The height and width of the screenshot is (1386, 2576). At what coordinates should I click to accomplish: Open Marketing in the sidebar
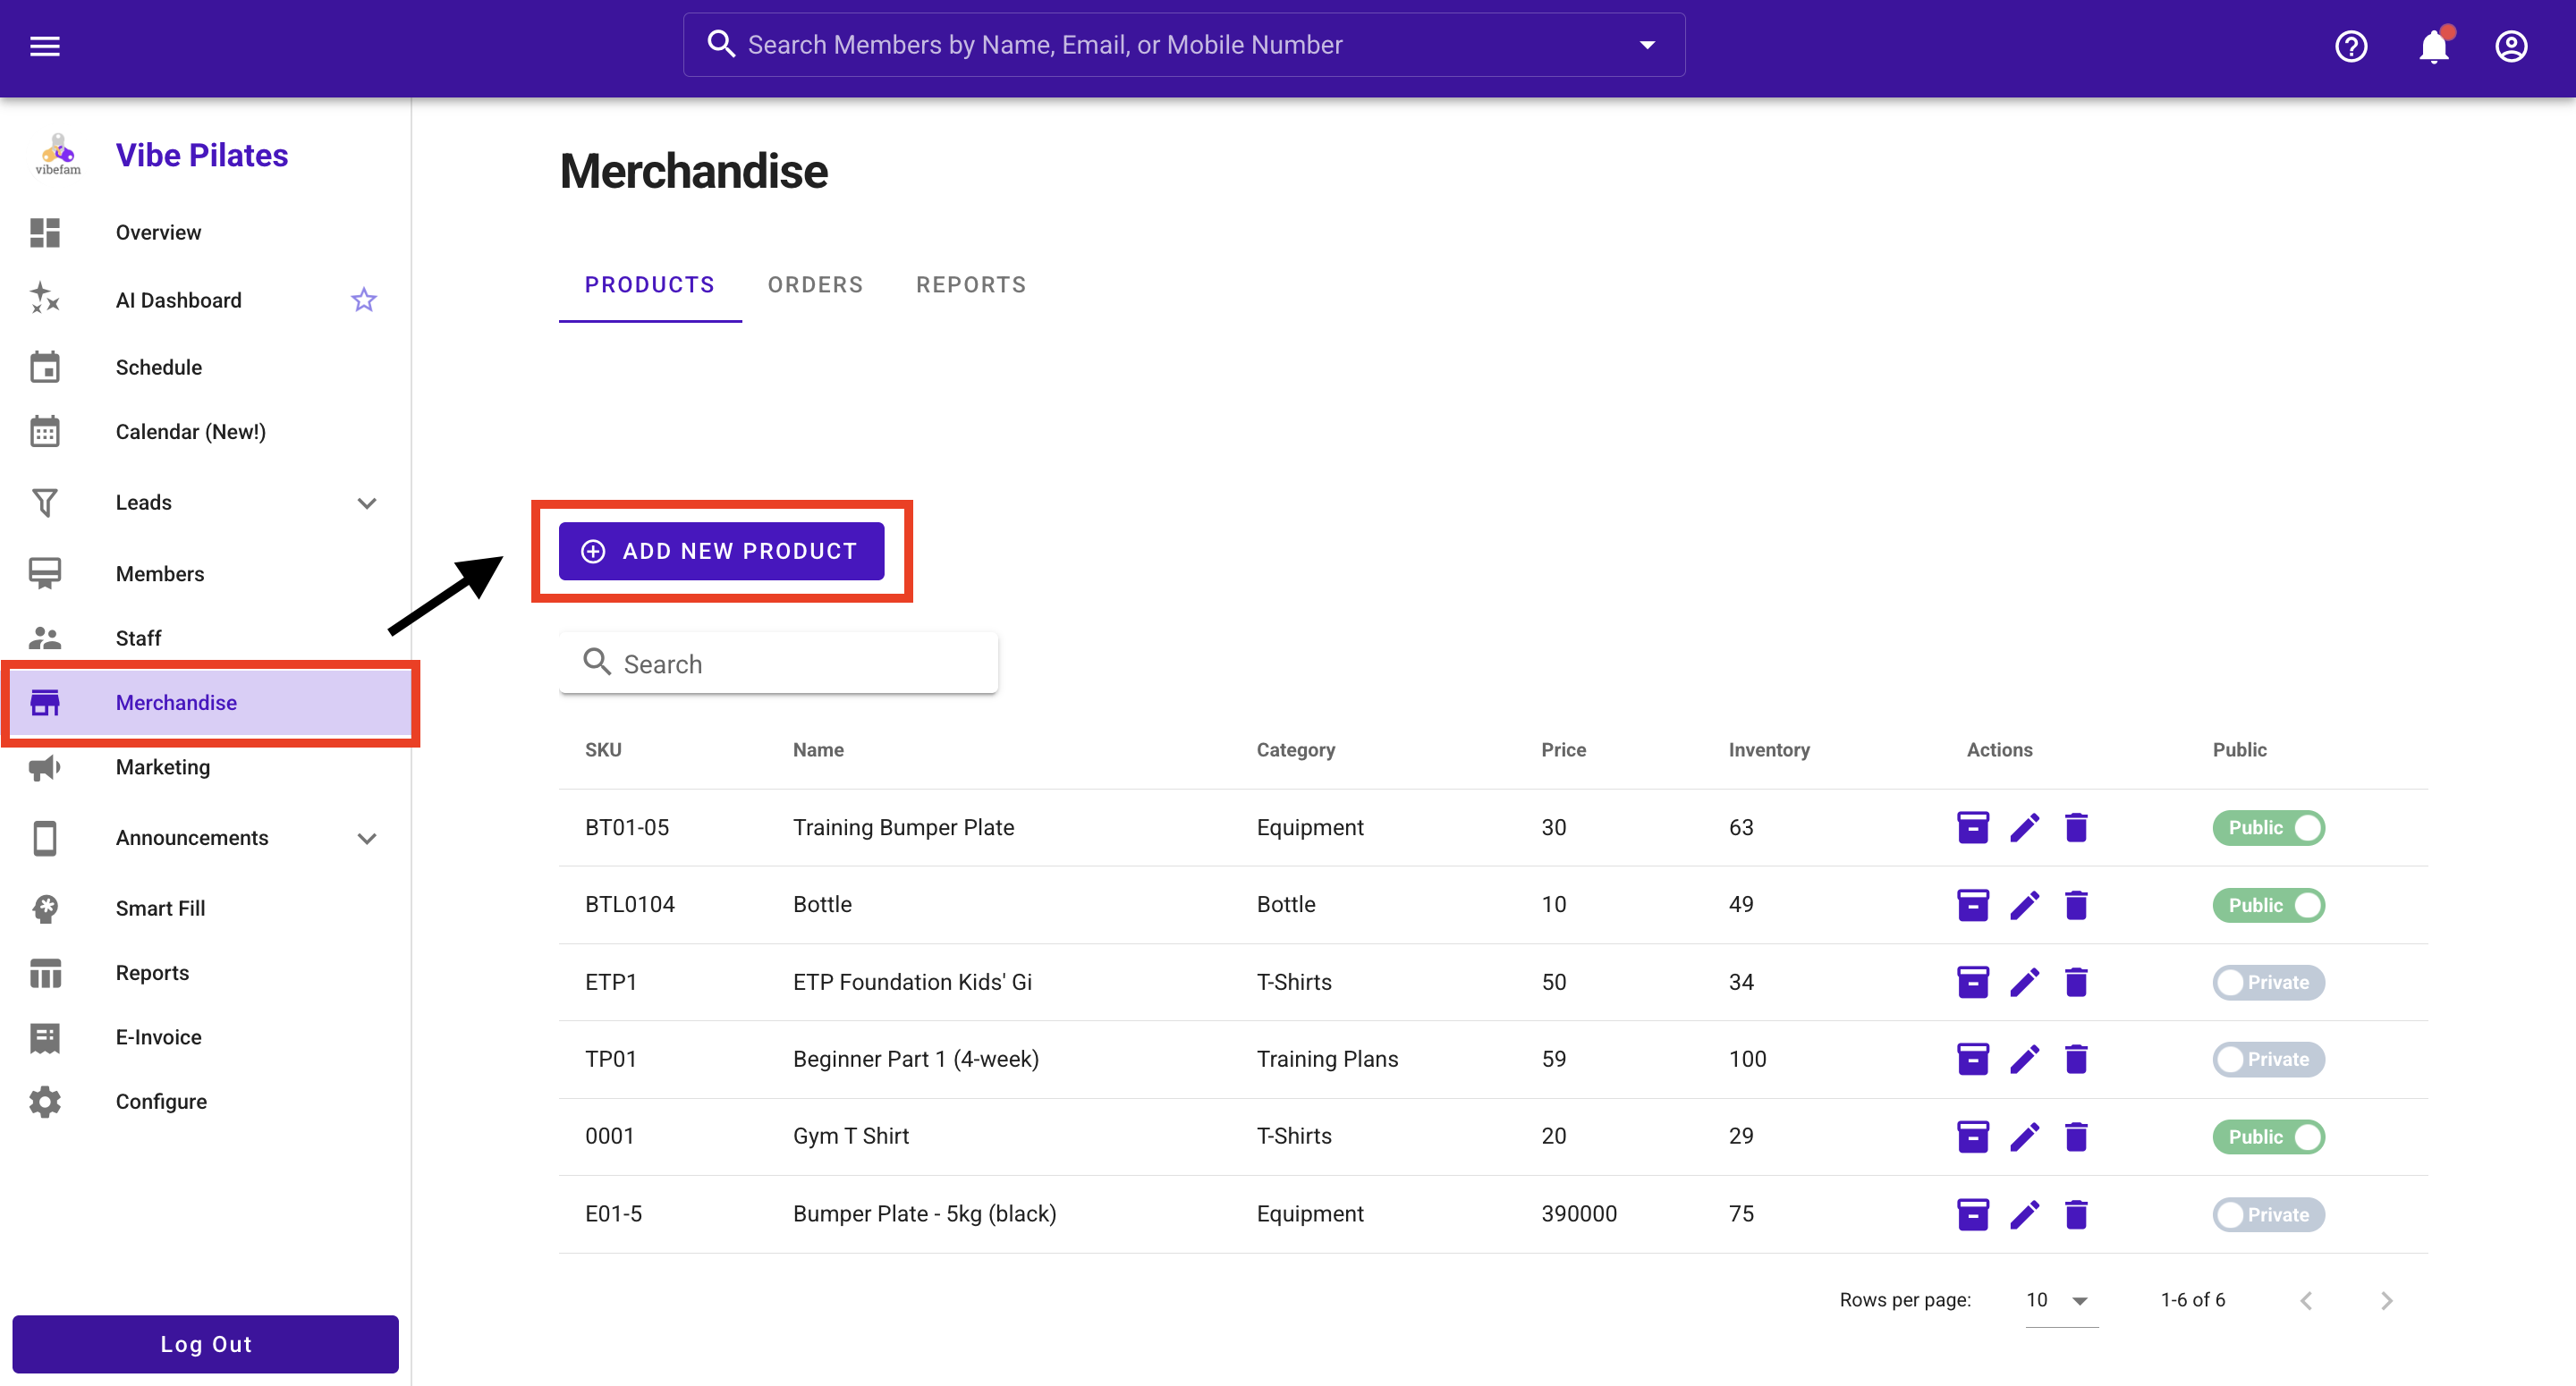[x=205, y=767]
